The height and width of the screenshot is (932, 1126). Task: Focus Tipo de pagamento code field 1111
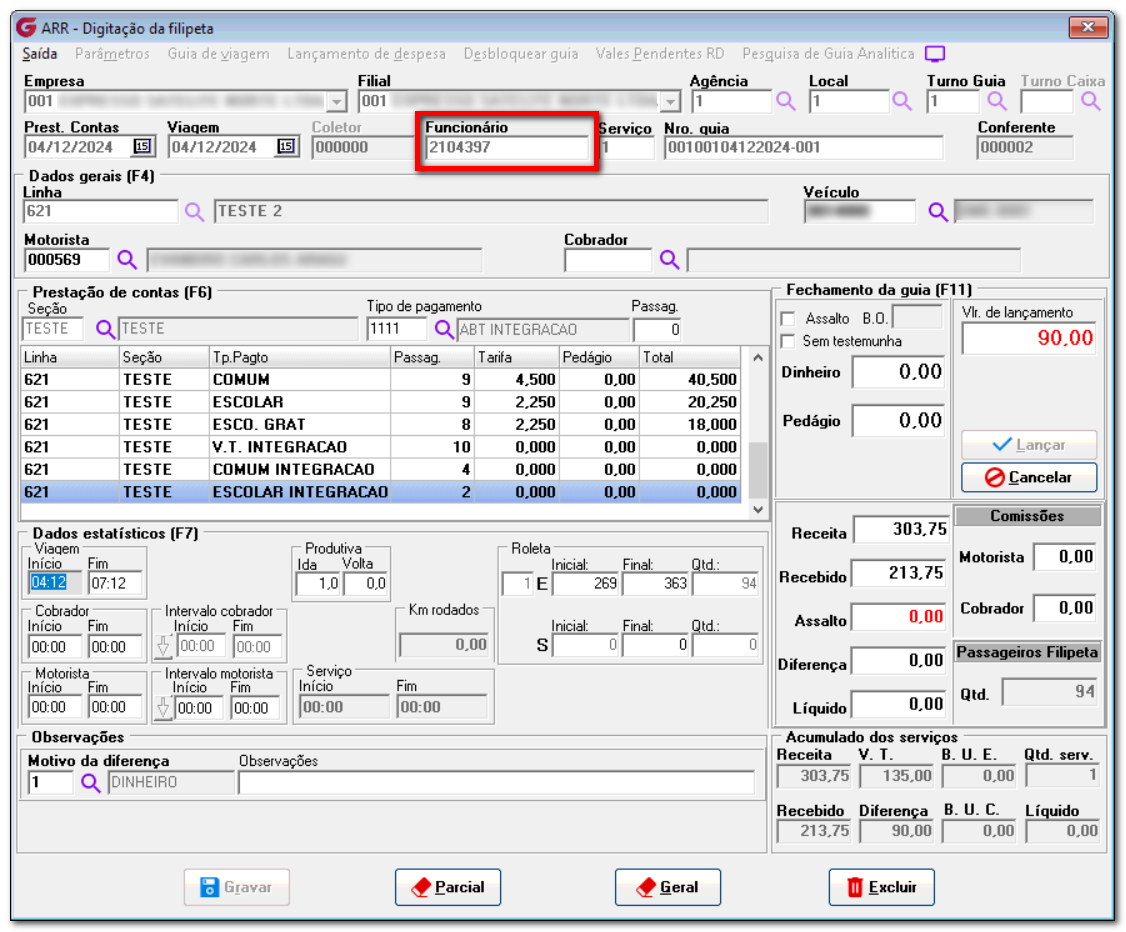click(x=396, y=330)
